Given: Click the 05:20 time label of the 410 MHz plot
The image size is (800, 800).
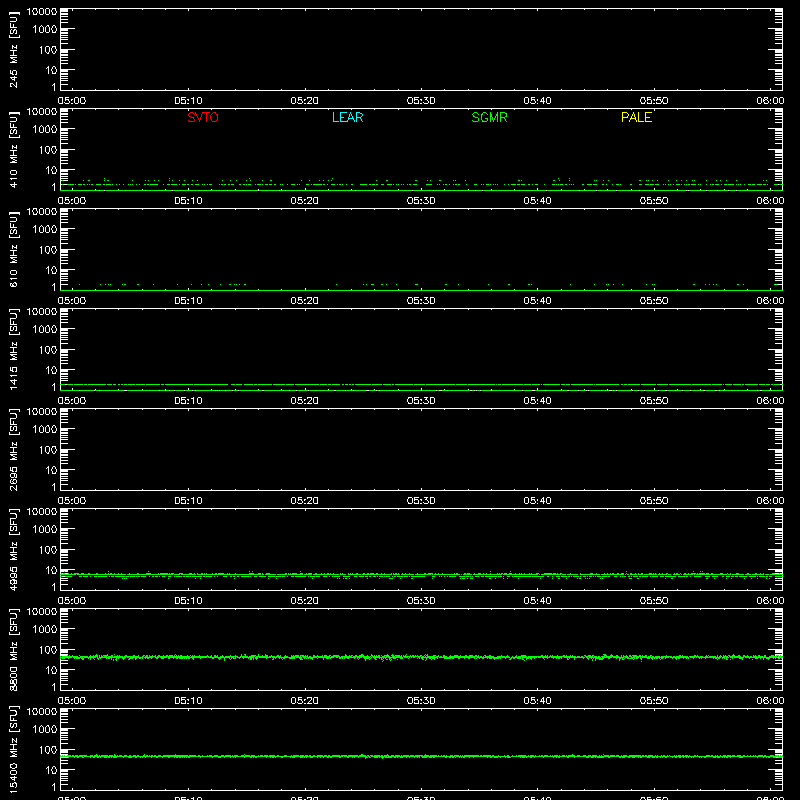Looking at the screenshot, I should point(305,201).
